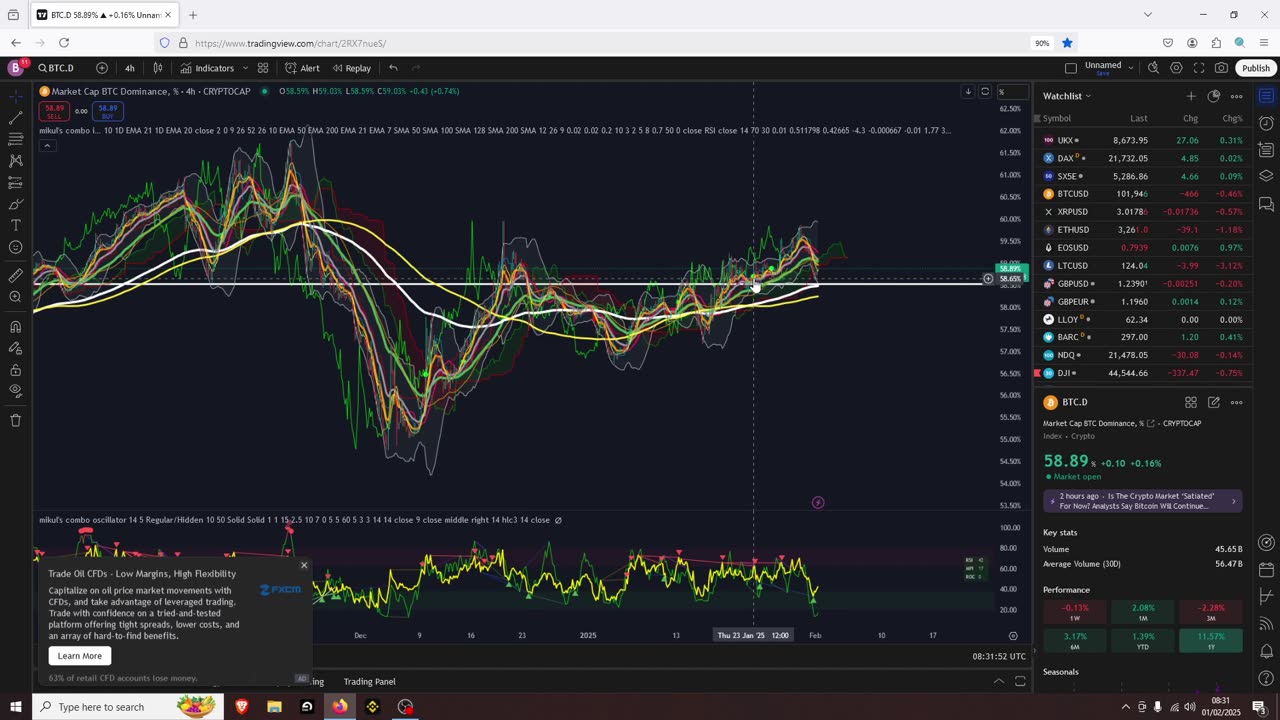Viewport: 1280px width, 720px height.
Task: Click the trash Remove objects icon
Action: [15, 420]
